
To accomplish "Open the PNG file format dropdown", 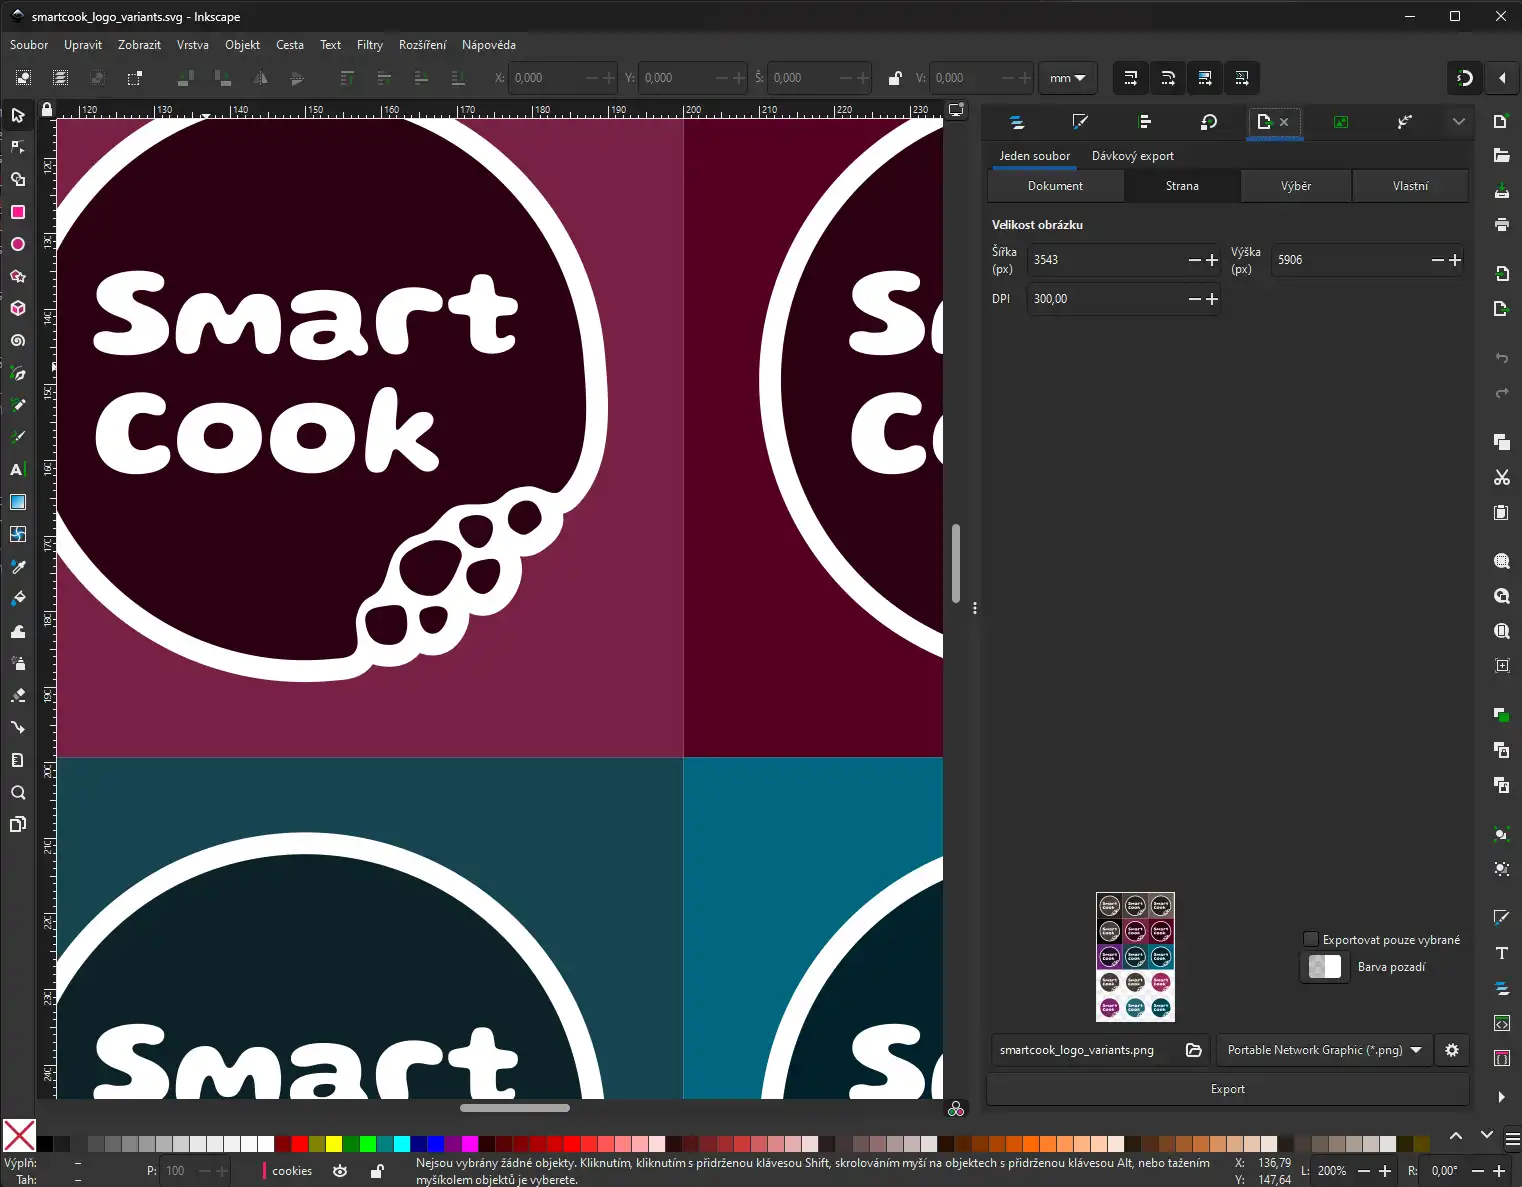I will (x=1324, y=1050).
